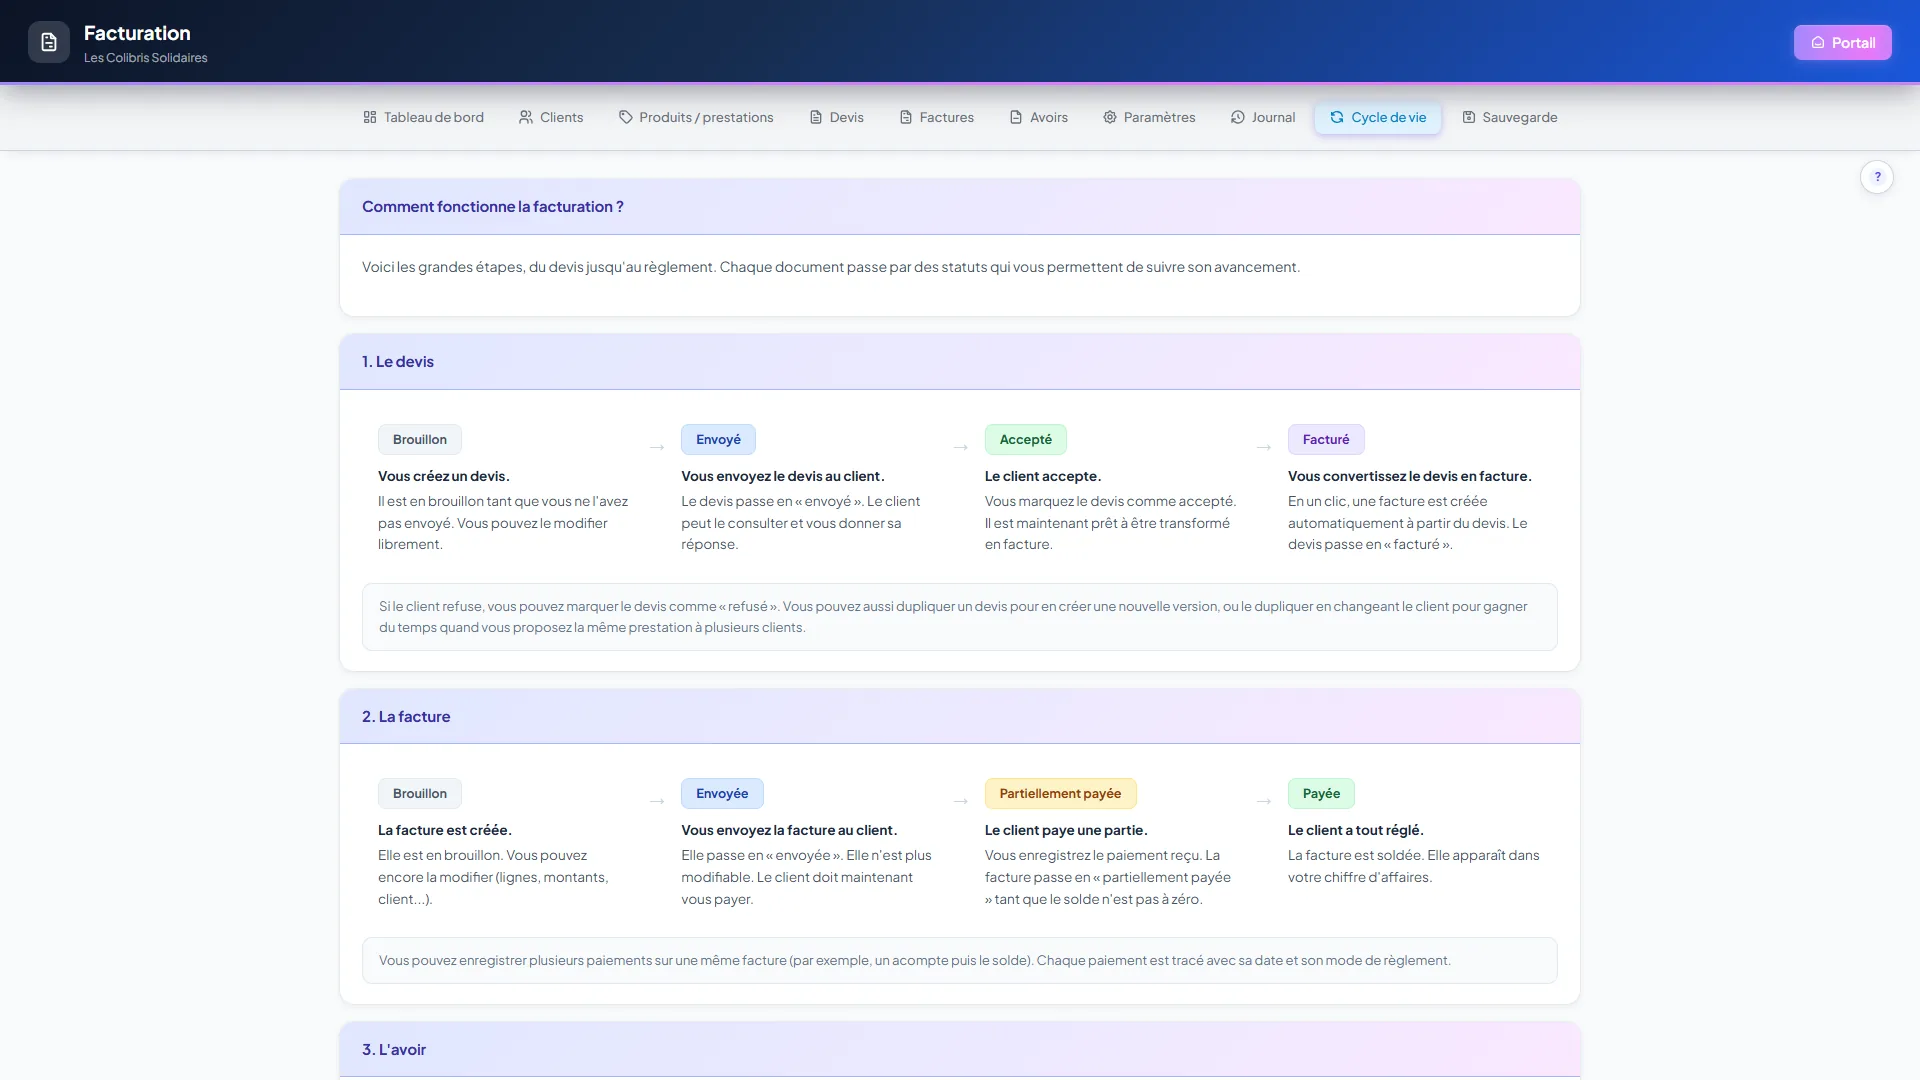Screen dimensions: 1920x1080
Task: Open the help question mark button
Action: click(1877, 177)
